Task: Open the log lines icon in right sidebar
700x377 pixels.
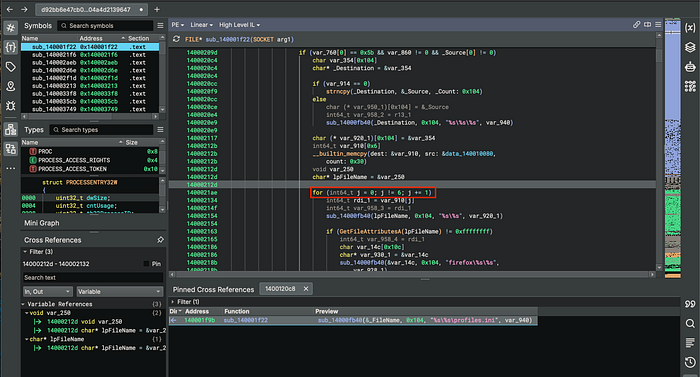Action: 690,343
